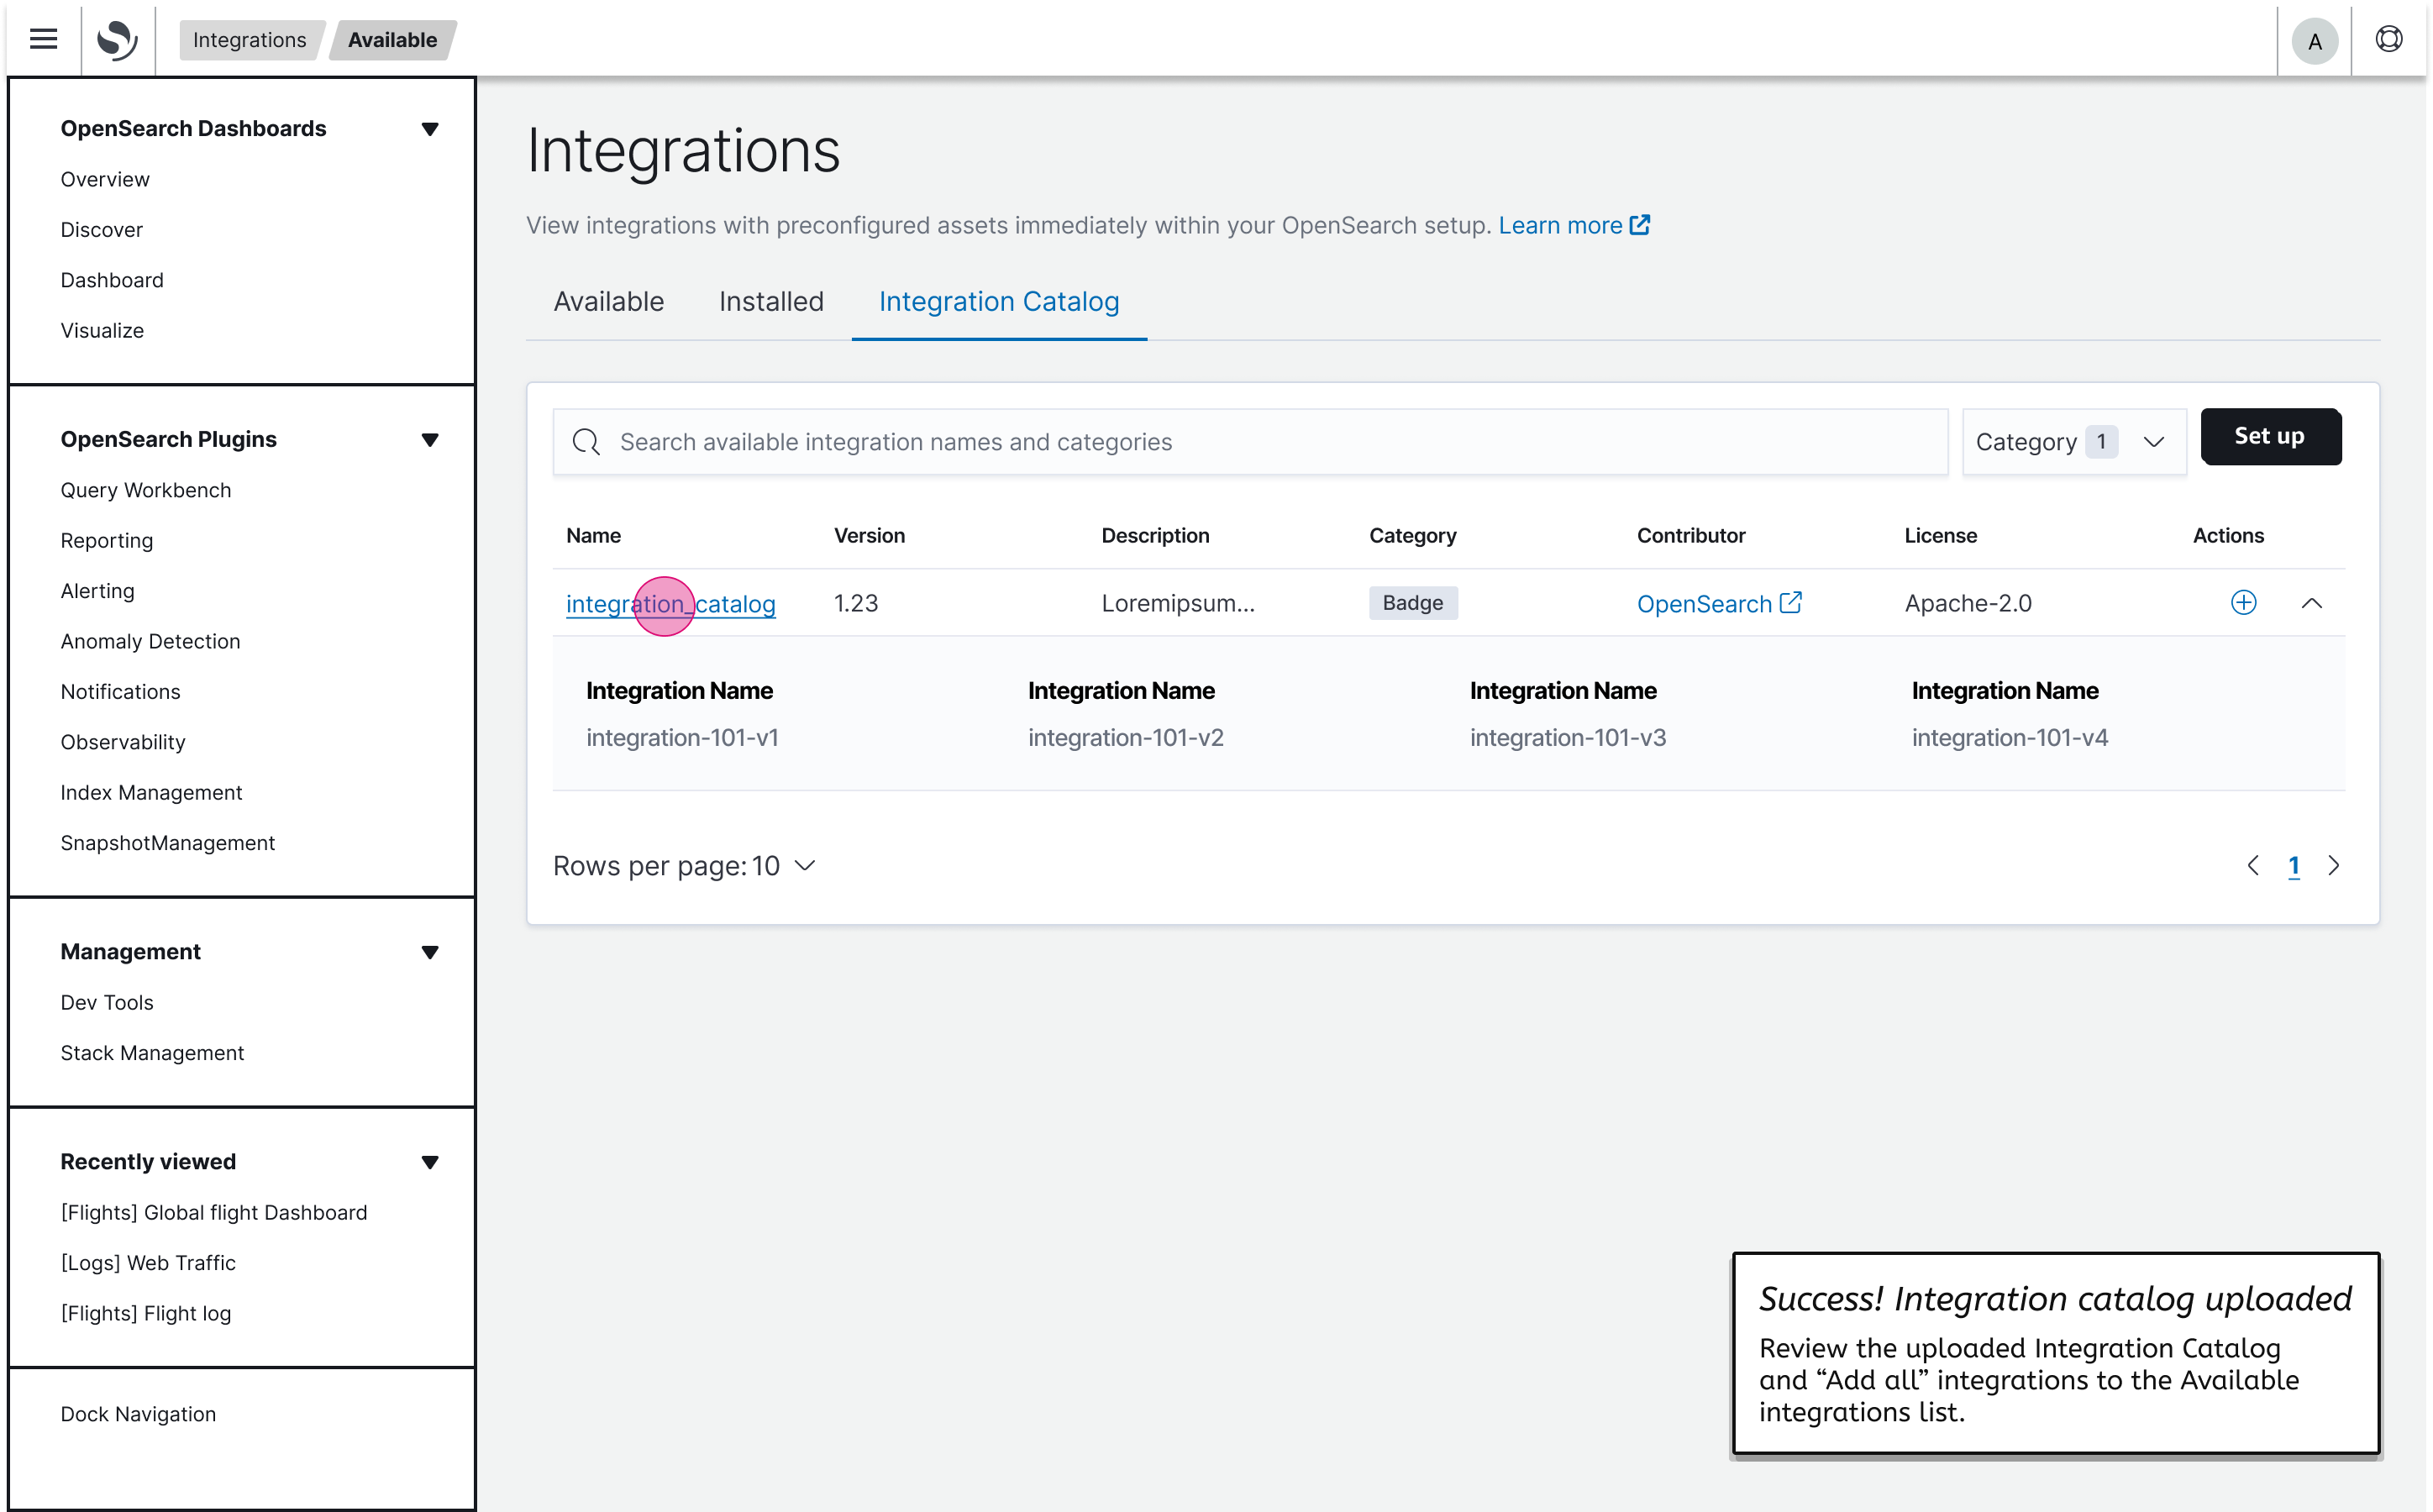Click the Set up button
The width and height of the screenshot is (2433, 1512).
tap(2270, 437)
